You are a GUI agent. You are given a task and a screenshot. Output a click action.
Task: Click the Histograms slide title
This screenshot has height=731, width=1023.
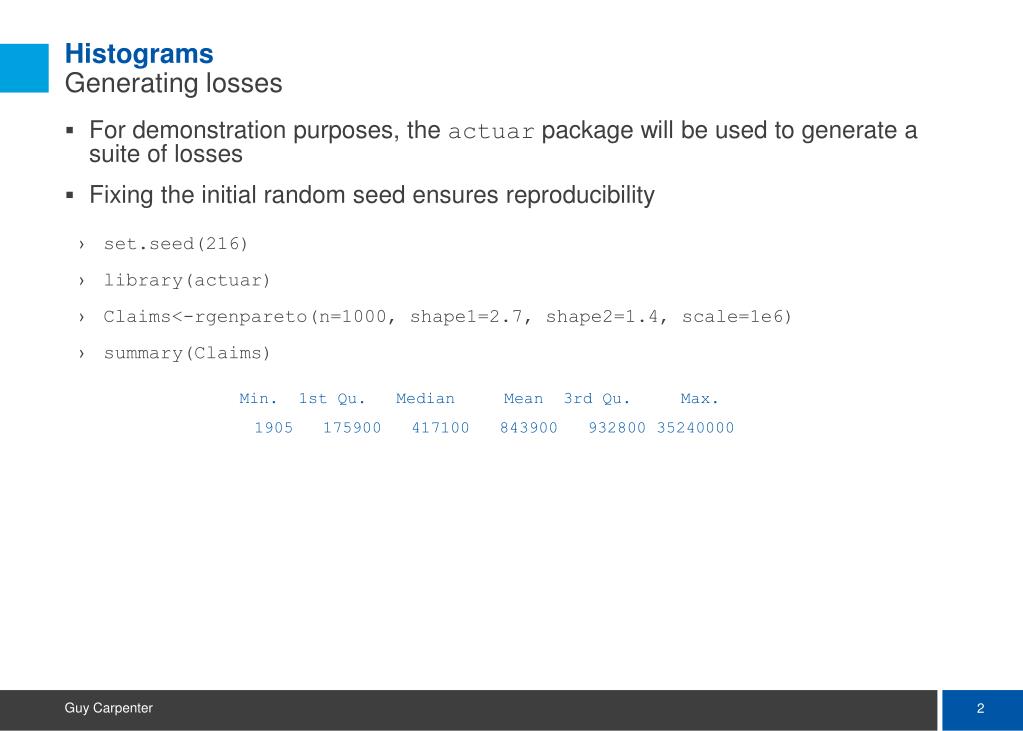[139, 54]
